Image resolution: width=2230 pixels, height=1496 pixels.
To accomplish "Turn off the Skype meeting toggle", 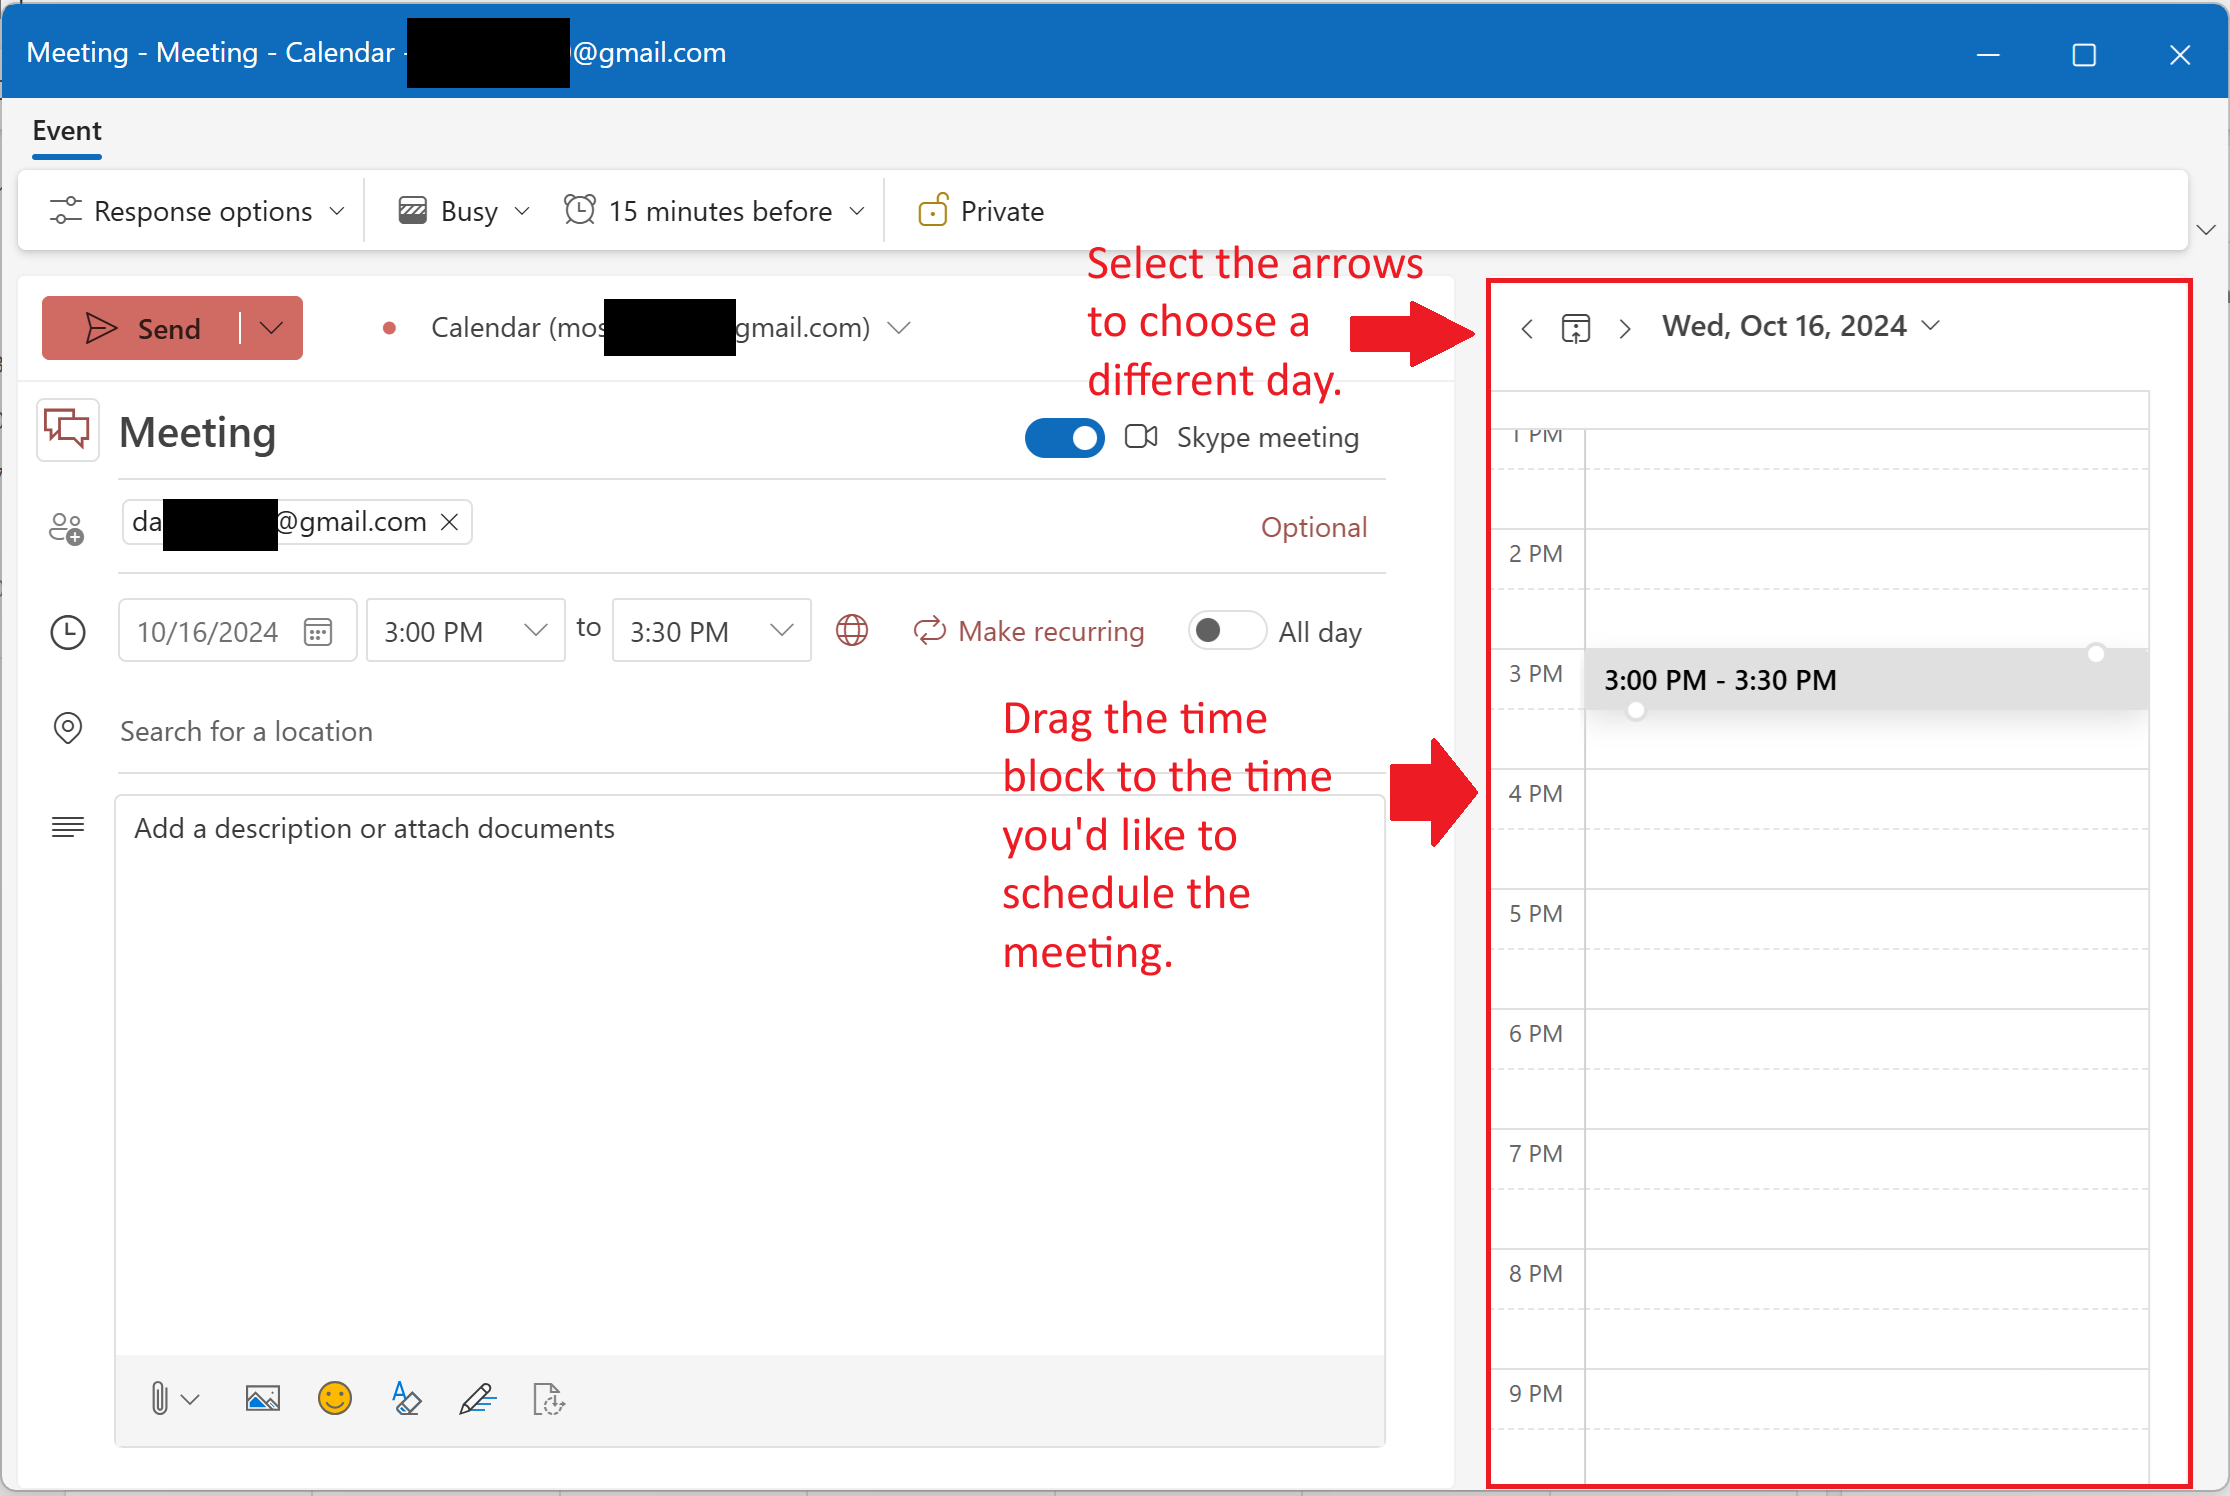I will click(1064, 437).
